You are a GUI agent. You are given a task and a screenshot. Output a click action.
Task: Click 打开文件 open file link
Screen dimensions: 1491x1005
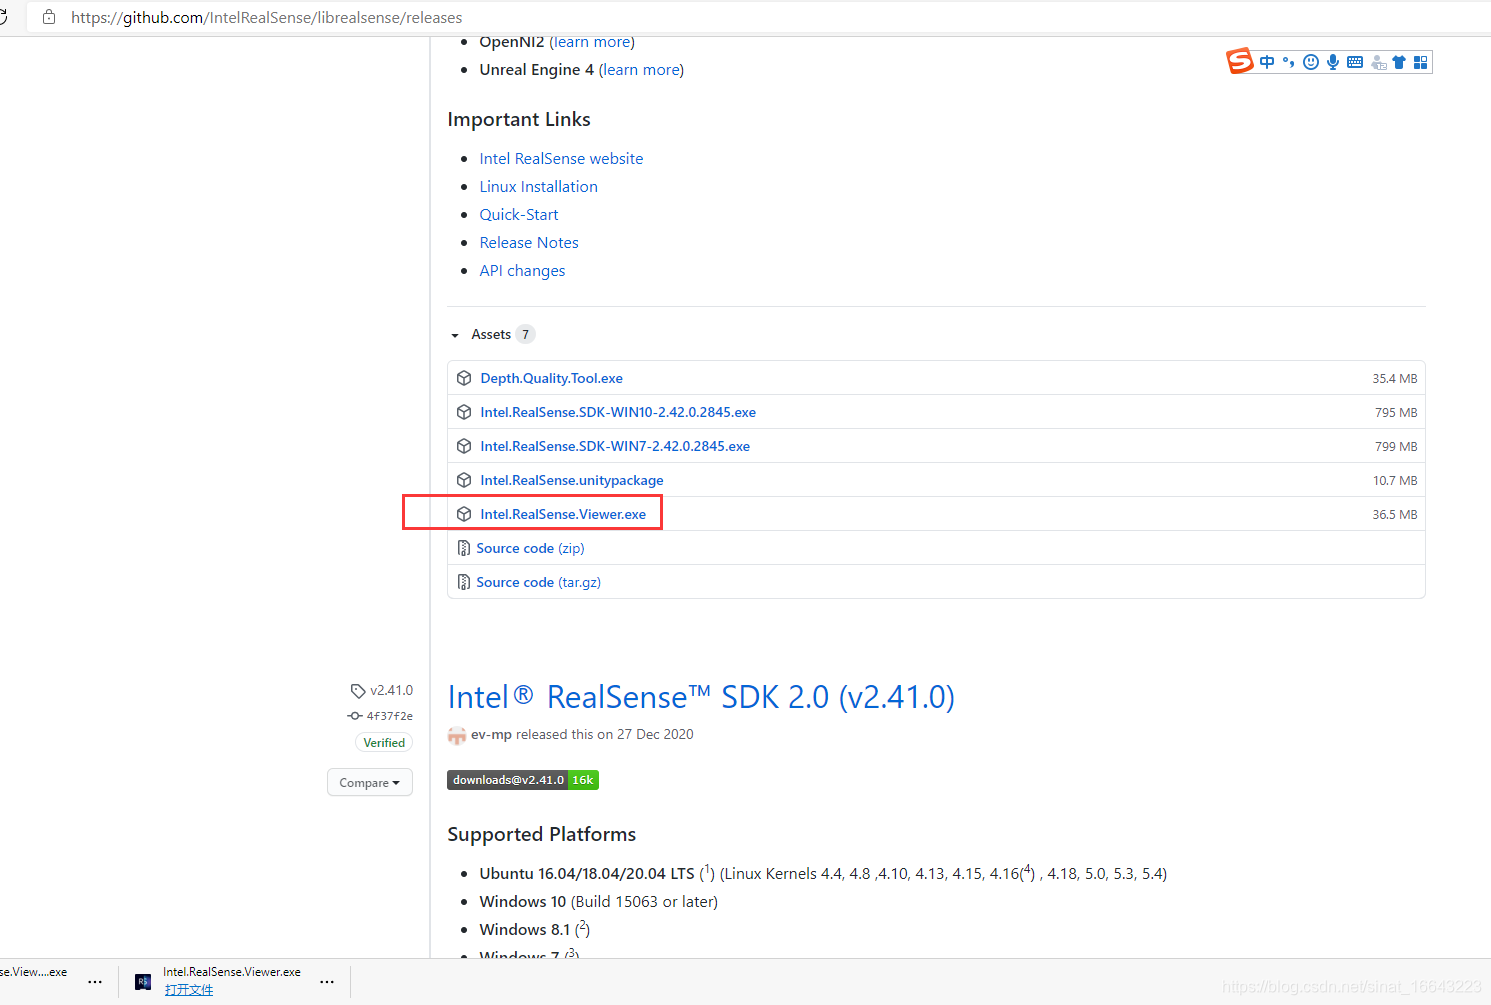pyautogui.click(x=189, y=990)
